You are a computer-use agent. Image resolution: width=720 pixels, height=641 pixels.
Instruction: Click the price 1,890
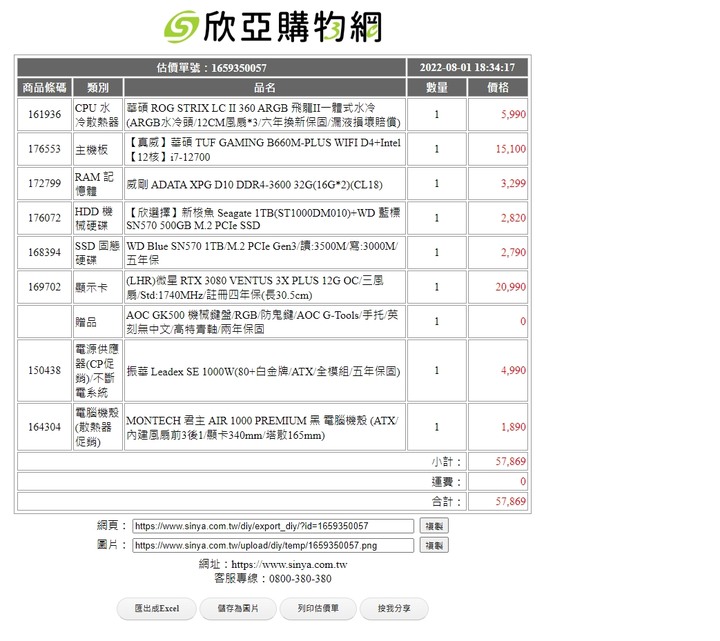click(513, 427)
